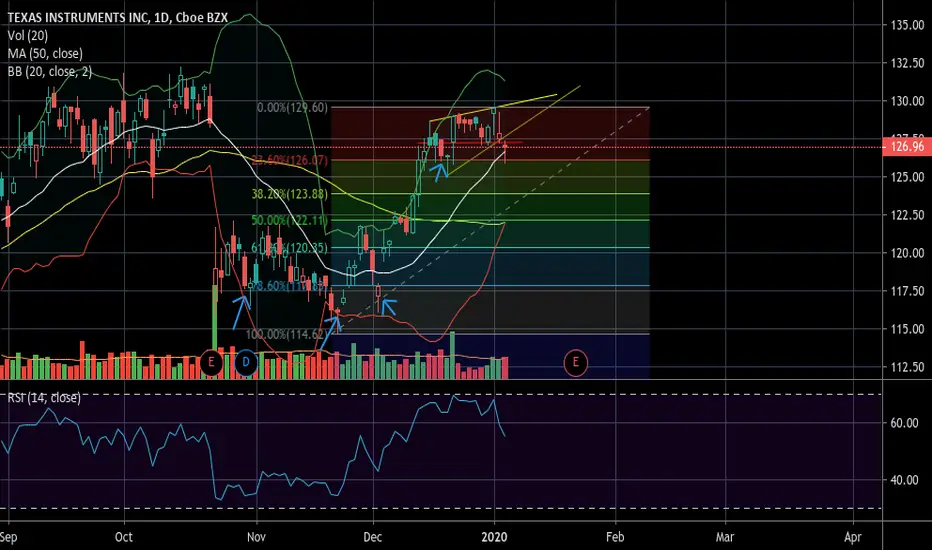The height and width of the screenshot is (550, 932).
Task: Click the 23.60%(126.07) Fibonacci level label
Action: (289, 160)
